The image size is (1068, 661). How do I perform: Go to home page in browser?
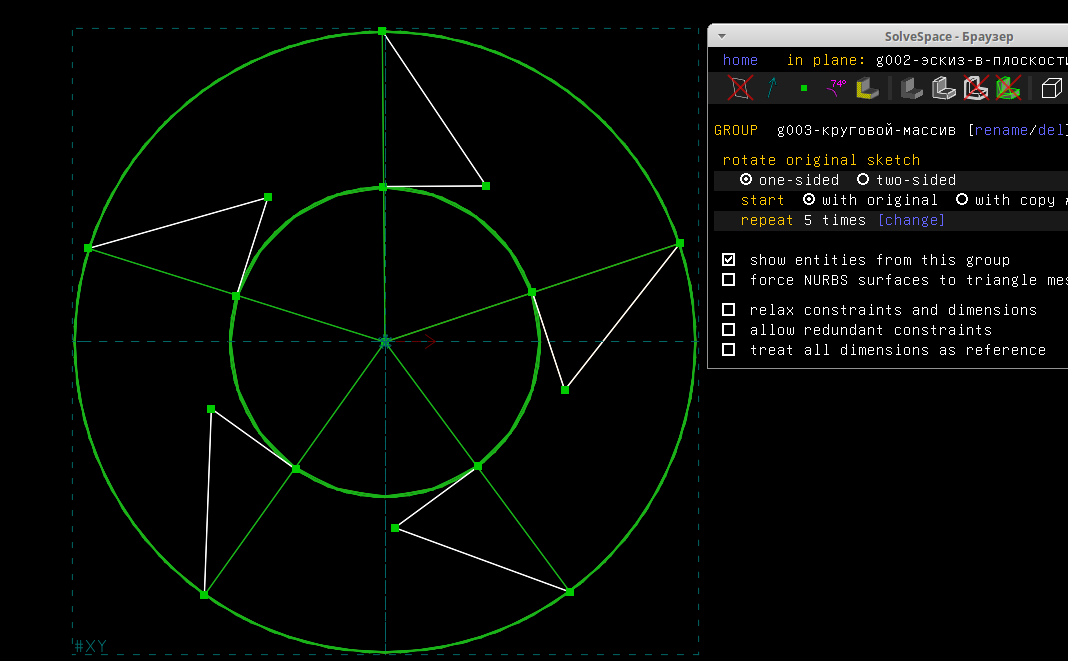(x=740, y=60)
